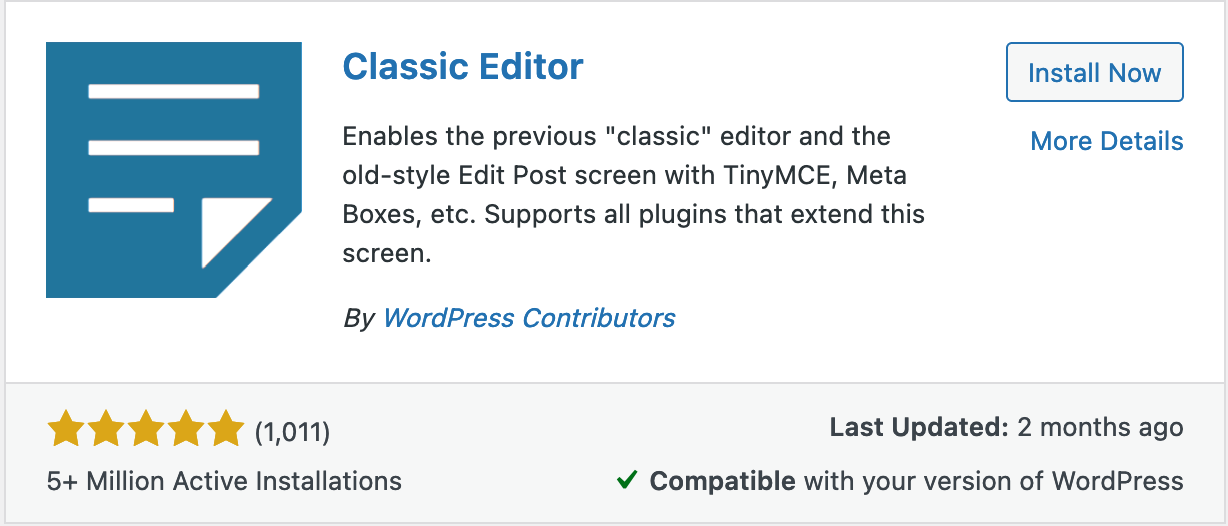Open the More Details link

click(x=1106, y=142)
